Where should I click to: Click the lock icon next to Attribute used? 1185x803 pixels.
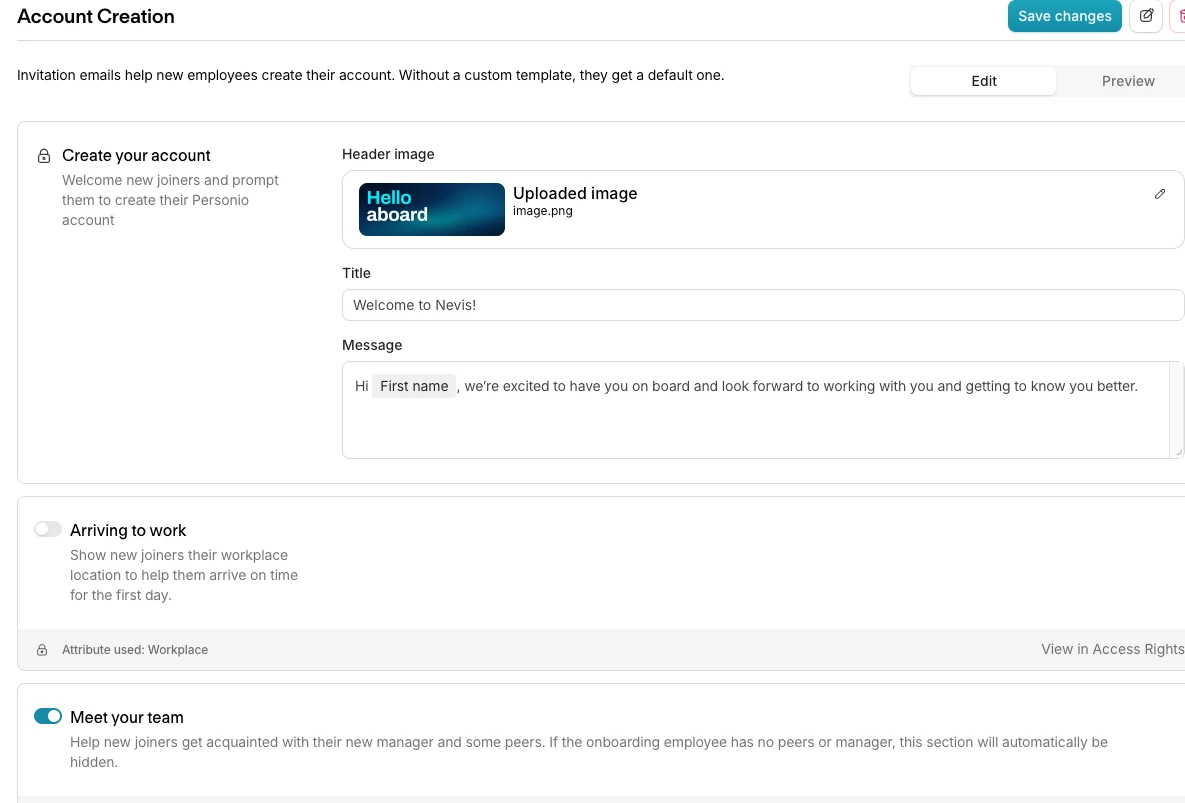click(42, 650)
